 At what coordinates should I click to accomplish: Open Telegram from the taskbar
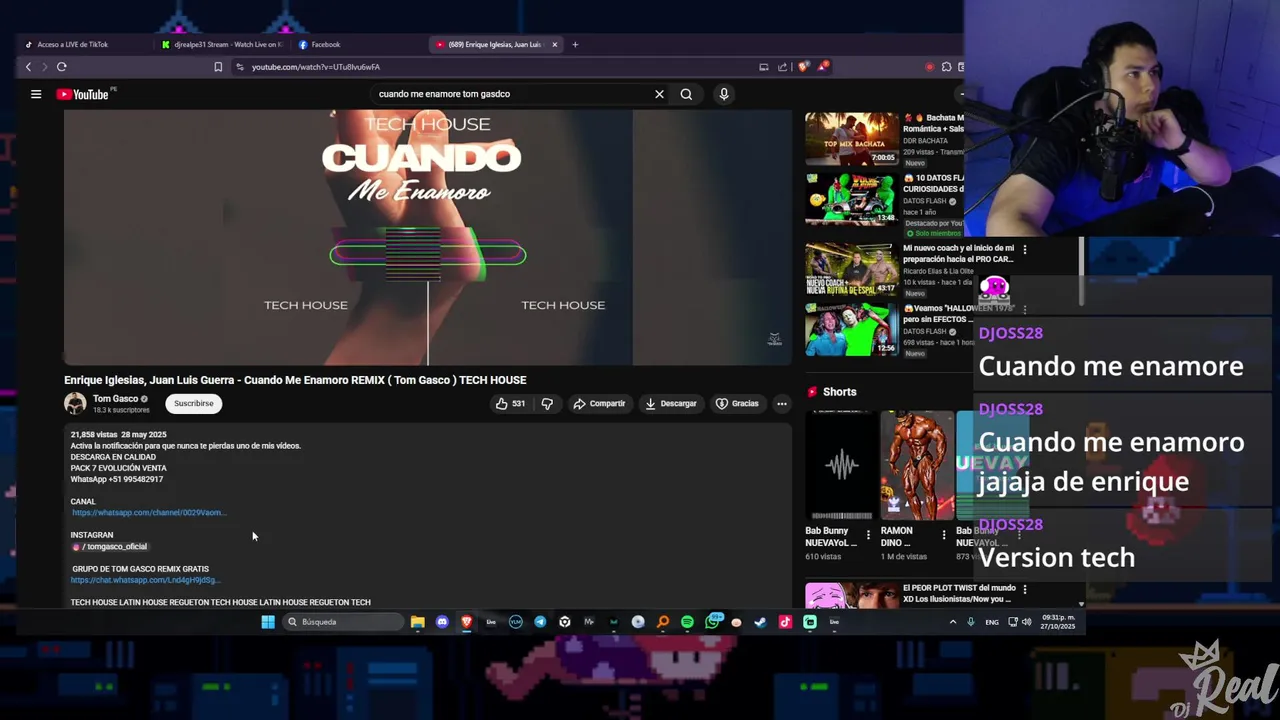[x=540, y=622]
